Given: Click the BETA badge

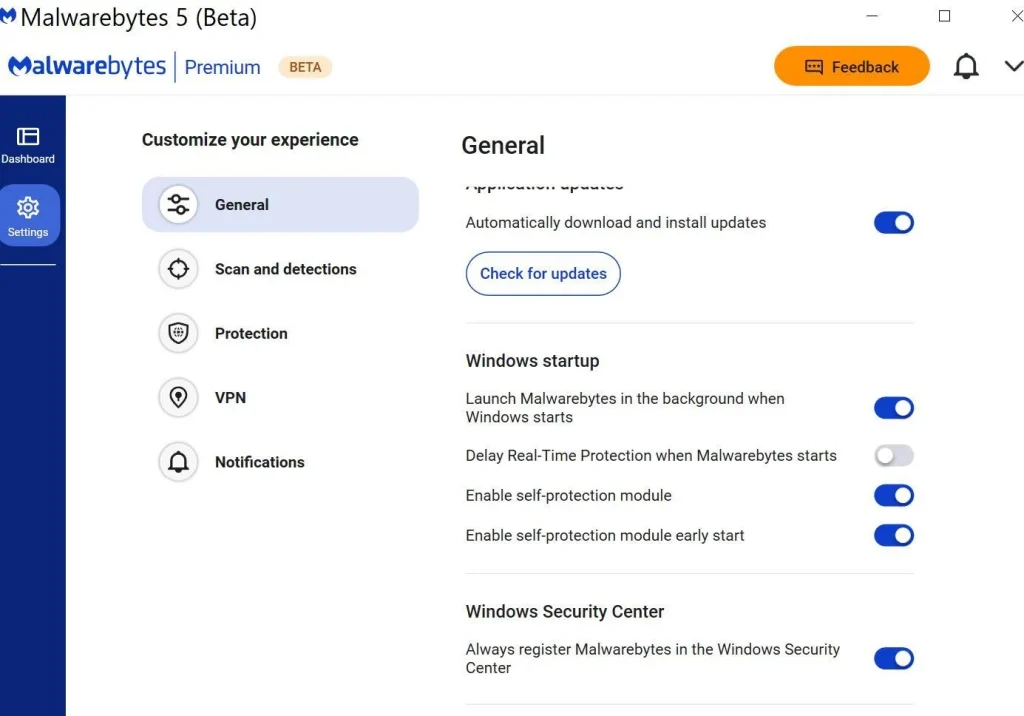Looking at the screenshot, I should click(x=305, y=67).
